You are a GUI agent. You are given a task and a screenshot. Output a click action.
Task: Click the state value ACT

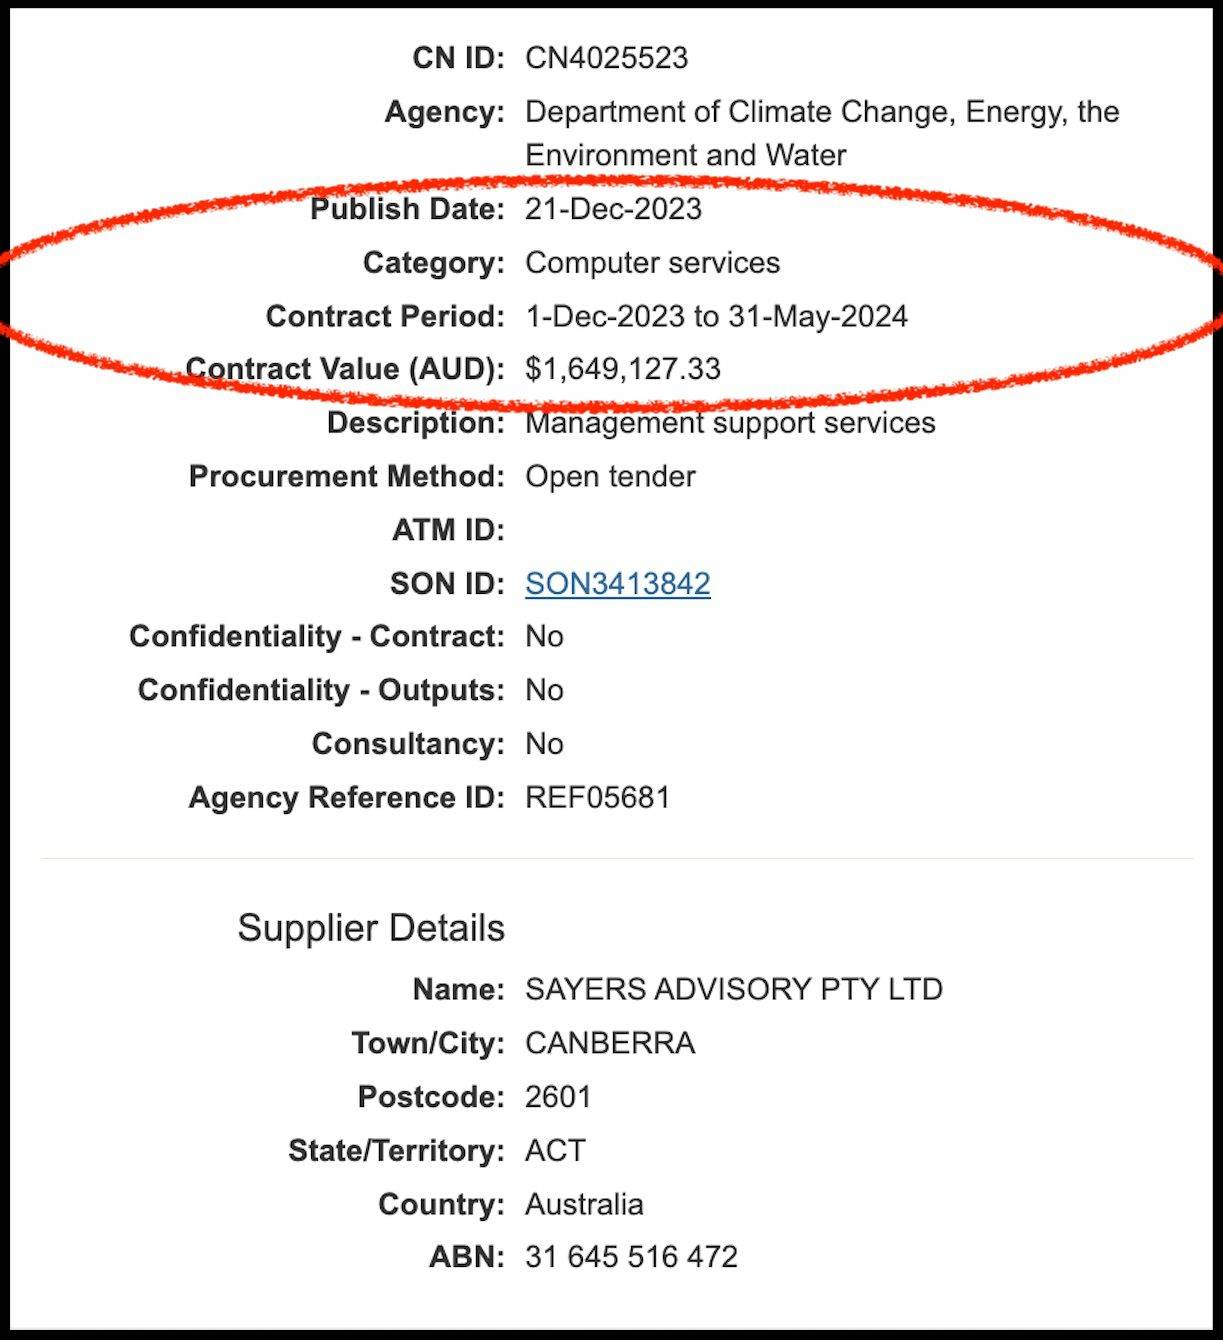click(555, 1151)
